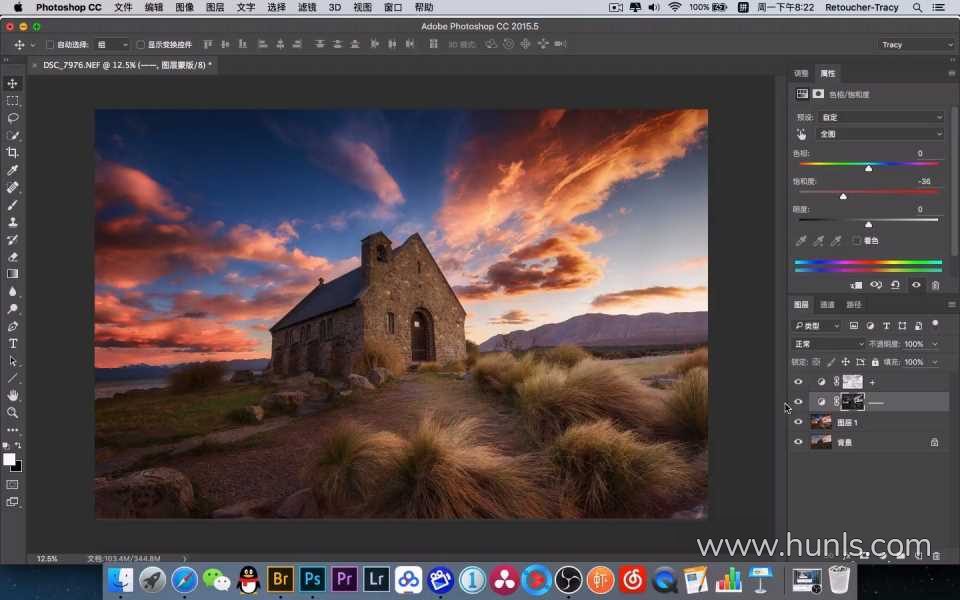Open the Layers panel flyout menu
The width and height of the screenshot is (960, 600).
(951, 304)
